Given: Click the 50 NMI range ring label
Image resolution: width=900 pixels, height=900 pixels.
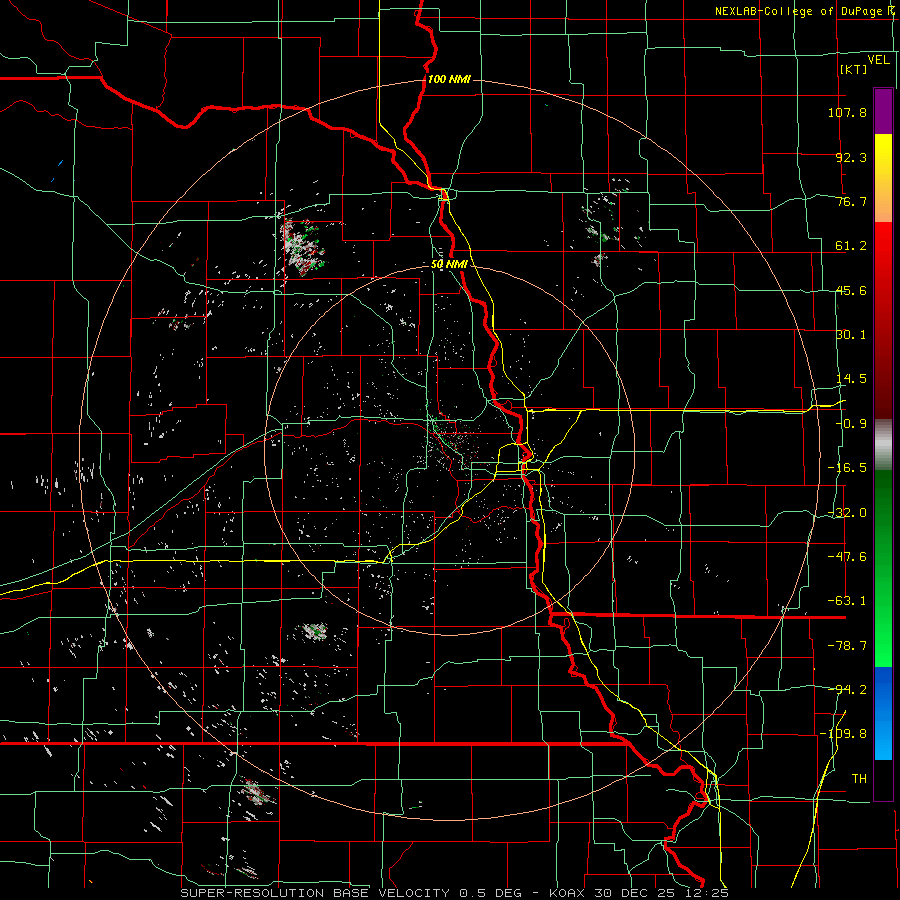Looking at the screenshot, I should coord(449,265).
